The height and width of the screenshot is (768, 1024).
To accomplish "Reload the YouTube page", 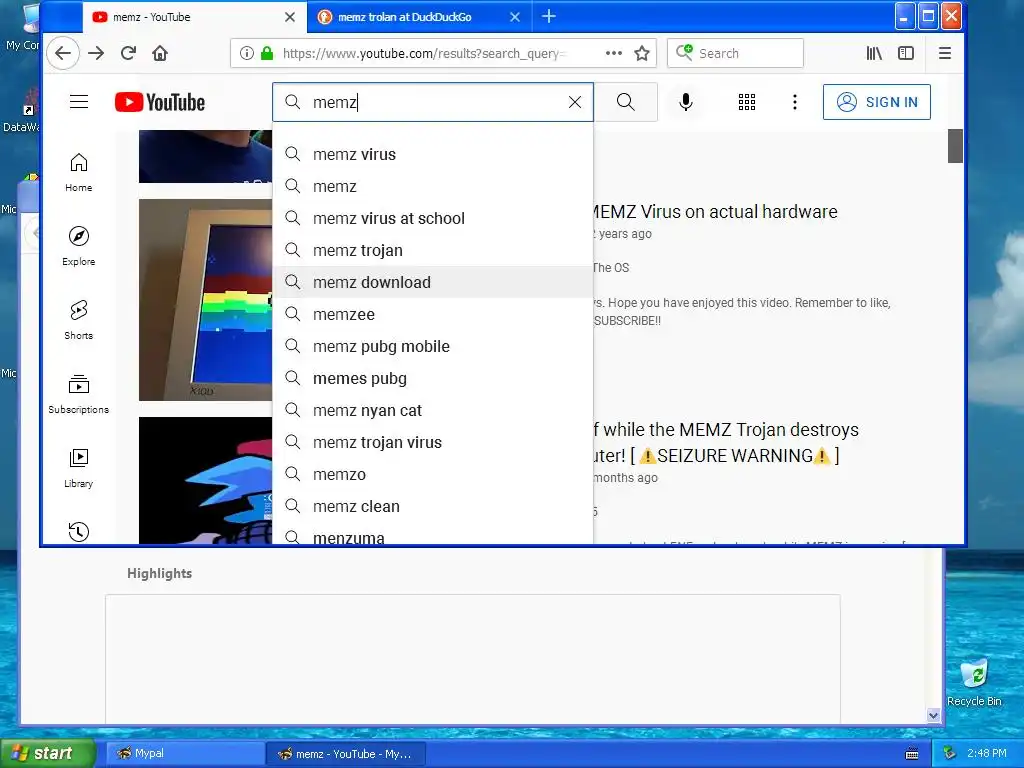I will click(x=128, y=53).
